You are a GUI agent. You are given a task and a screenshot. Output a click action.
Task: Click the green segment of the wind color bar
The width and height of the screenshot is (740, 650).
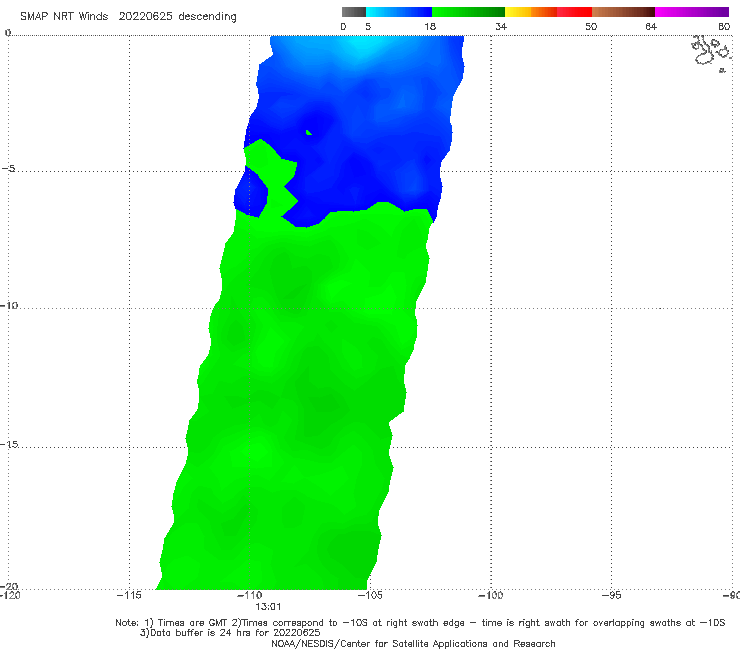[x=468, y=12]
